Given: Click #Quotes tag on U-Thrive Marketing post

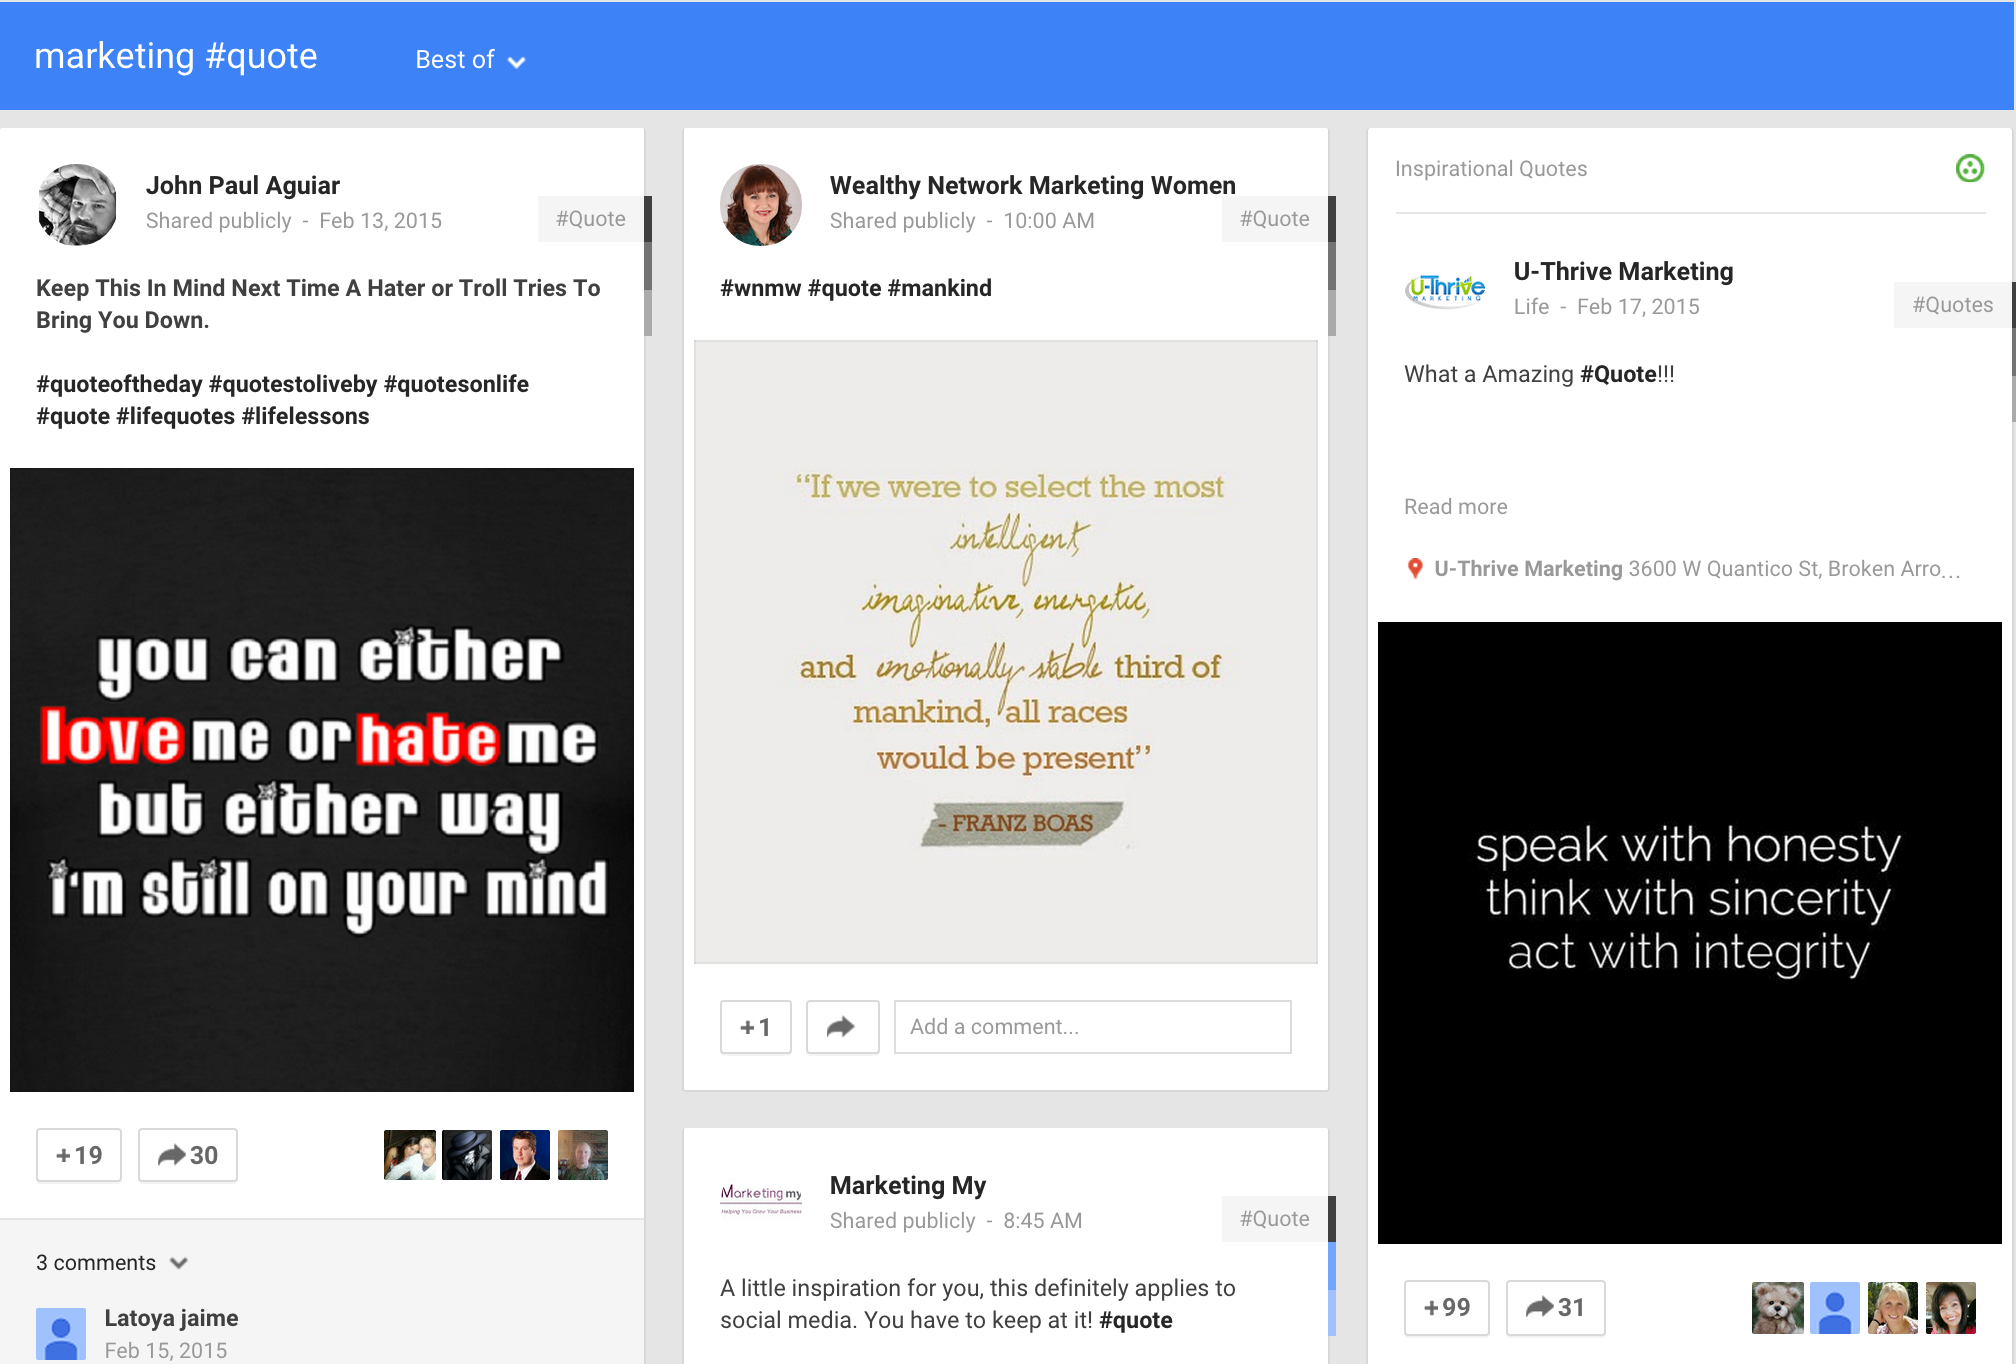Looking at the screenshot, I should pos(1951,305).
